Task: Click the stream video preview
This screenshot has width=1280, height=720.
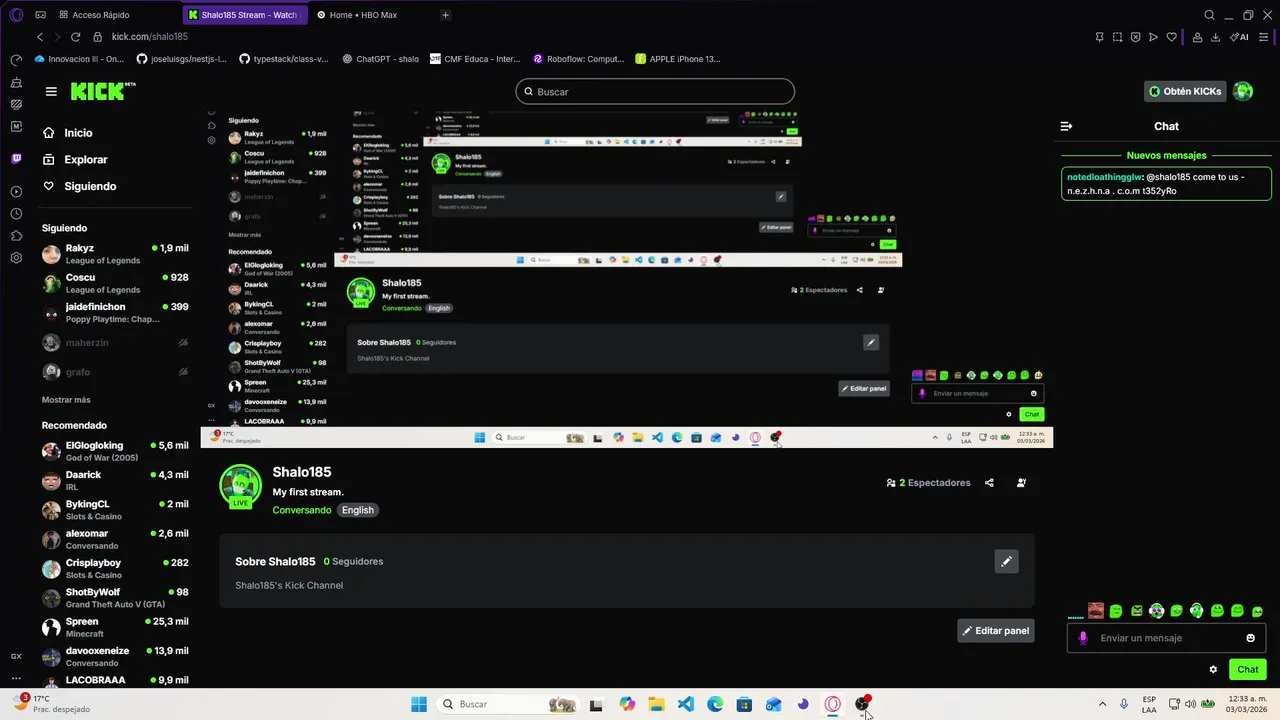Action: tap(626, 278)
